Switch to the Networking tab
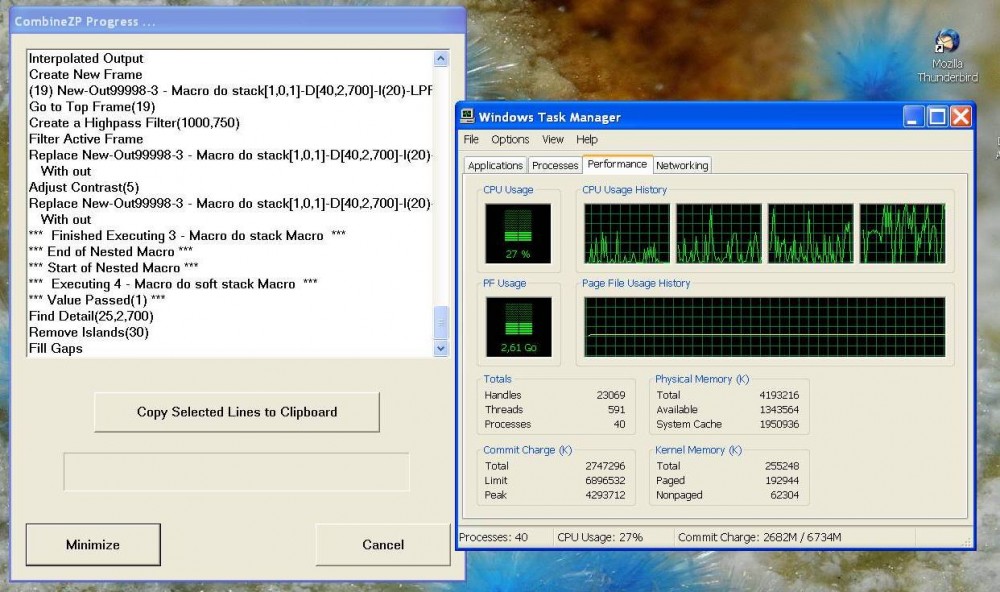1000x592 pixels. click(682, 166)
